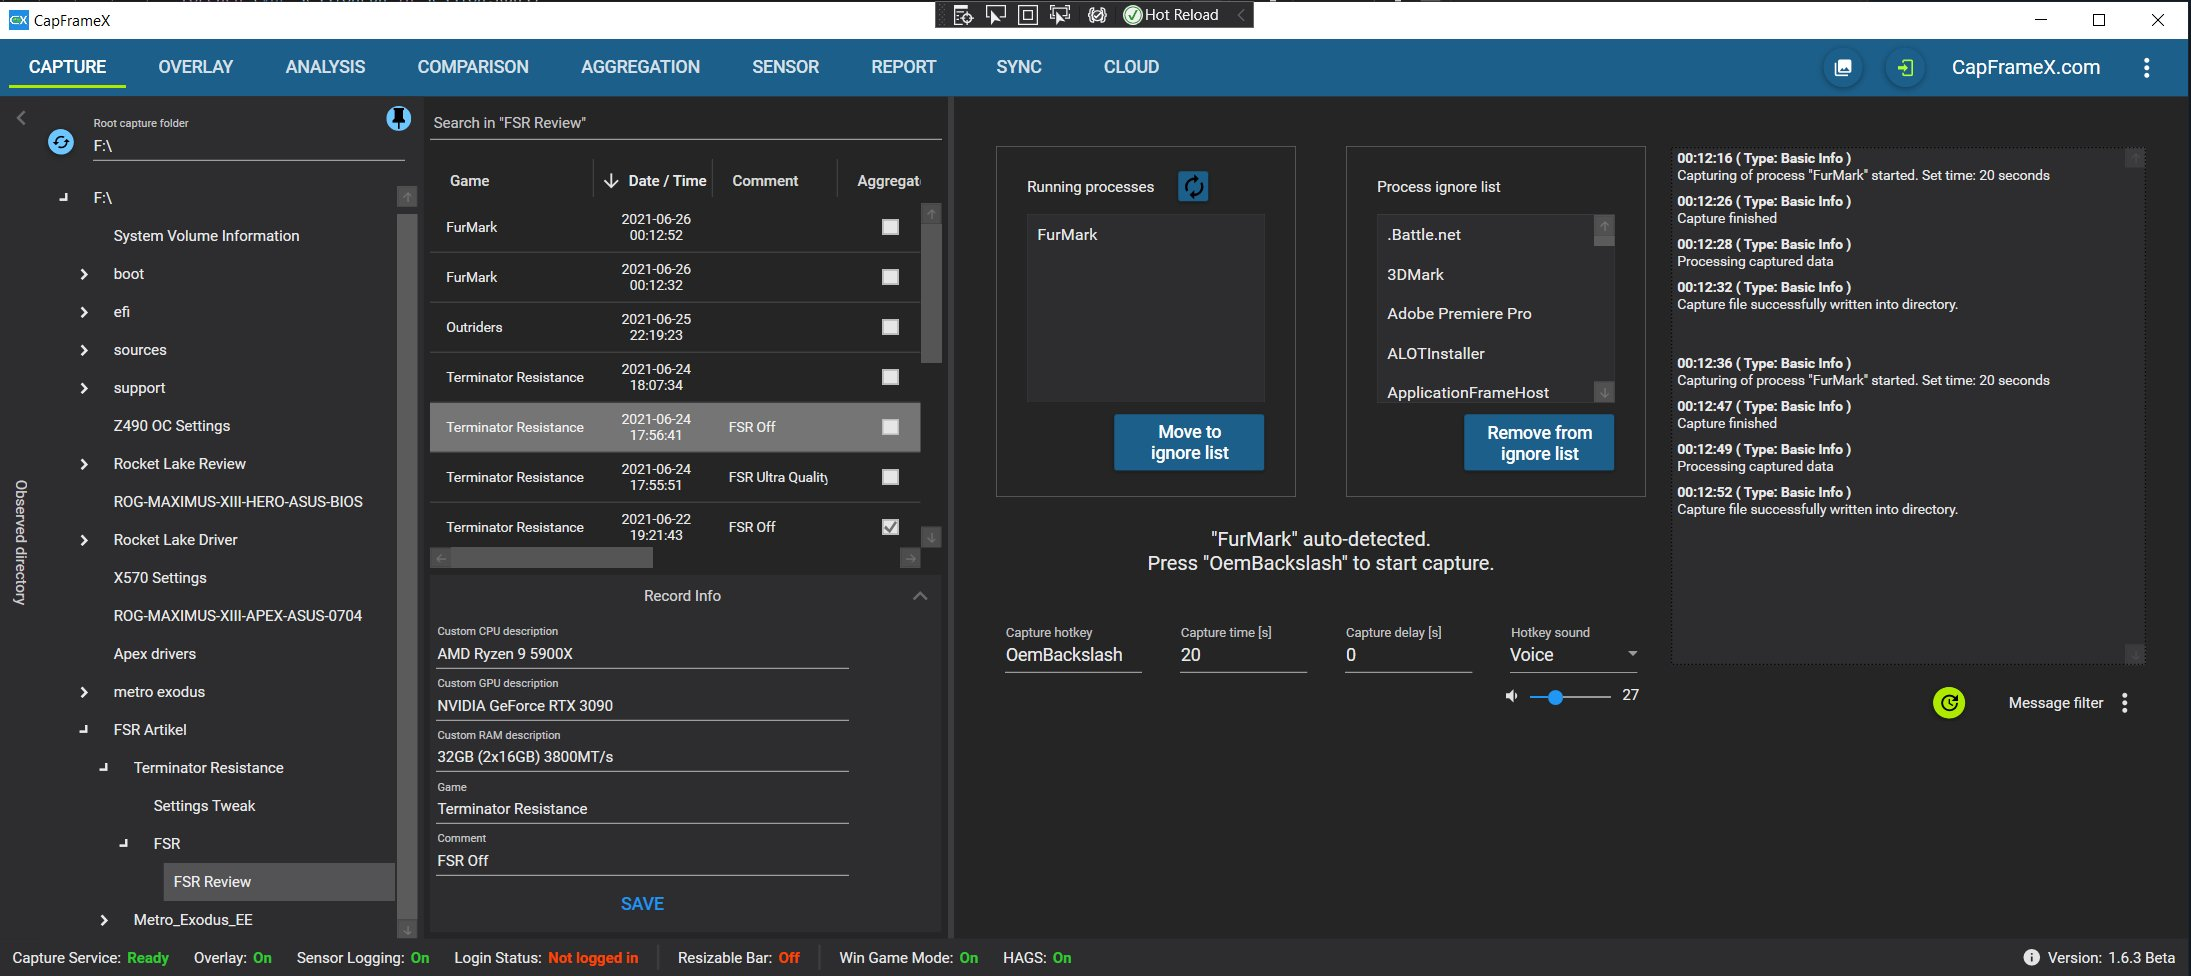This screenshot has width=2191, height=976.
Task: Open the CapFrameX.com link
Action: 2026,68
